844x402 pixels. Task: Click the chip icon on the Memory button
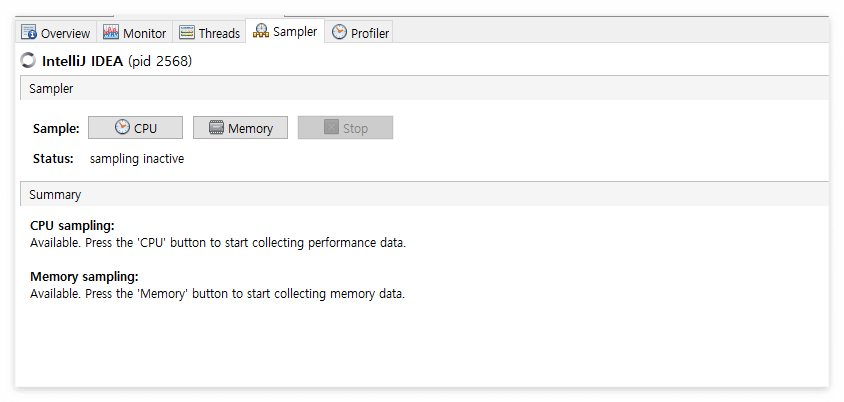pos(216,128)
